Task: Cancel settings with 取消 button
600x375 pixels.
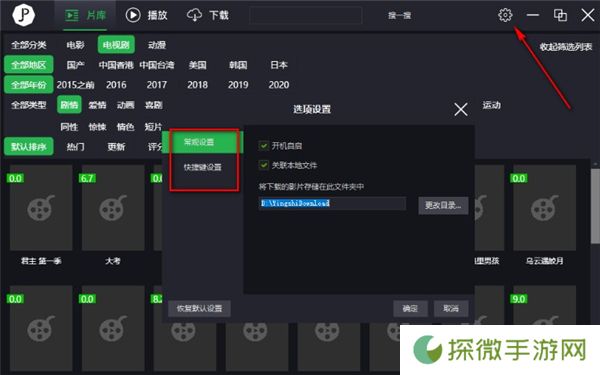Action: (x=451, y=308)
